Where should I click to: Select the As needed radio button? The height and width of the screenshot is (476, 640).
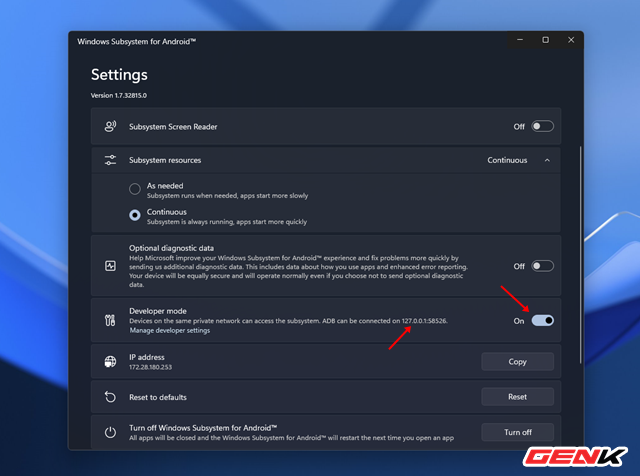coord(135,189)
